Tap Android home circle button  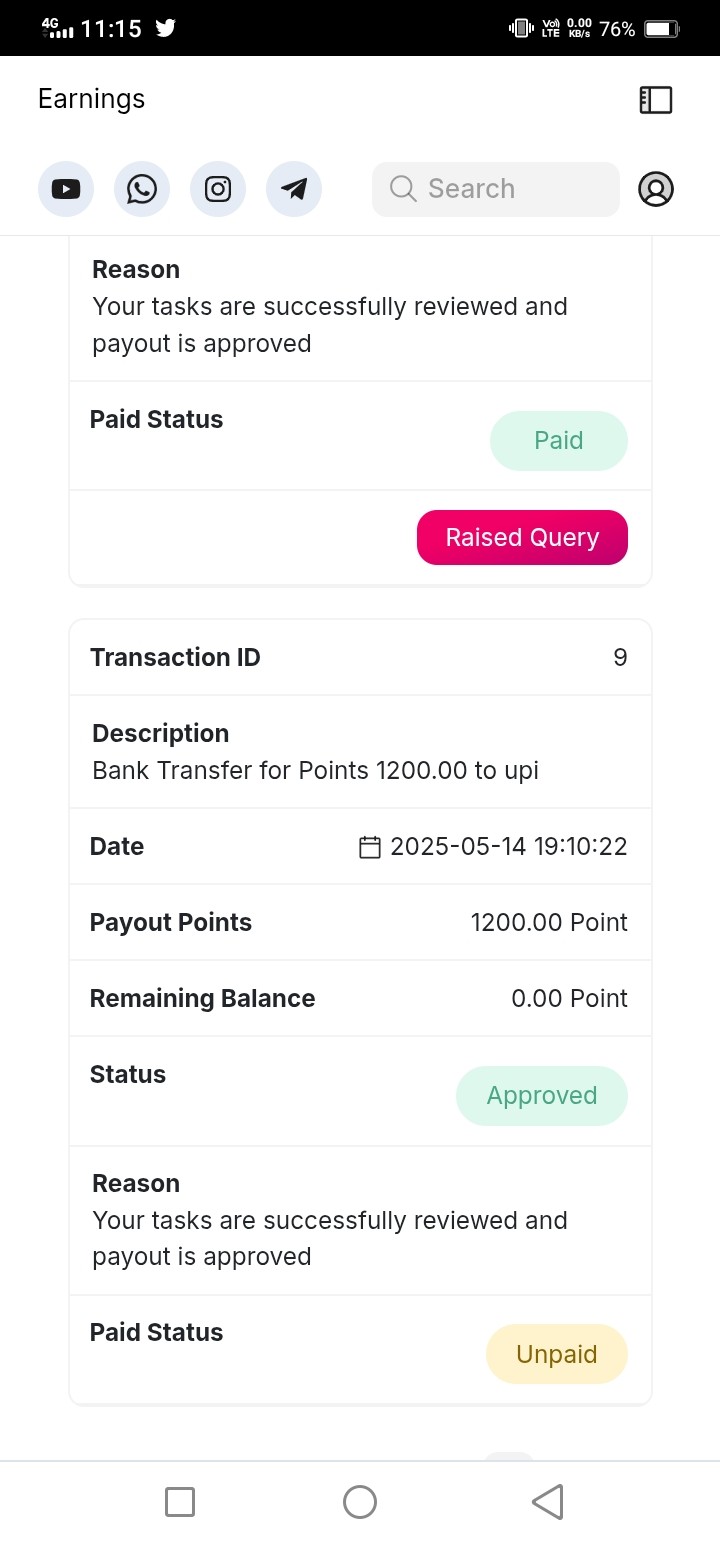click(360, 1501)
